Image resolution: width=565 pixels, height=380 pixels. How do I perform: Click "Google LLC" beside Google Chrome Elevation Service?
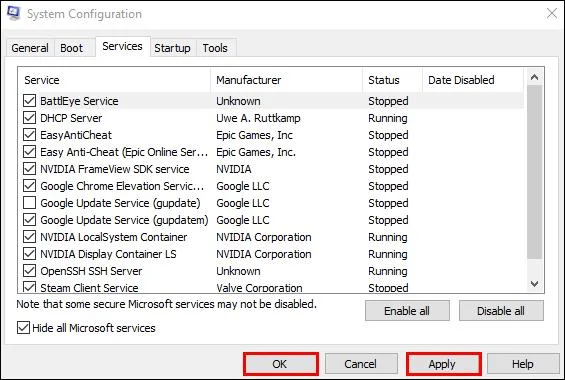tap(243, 186)
